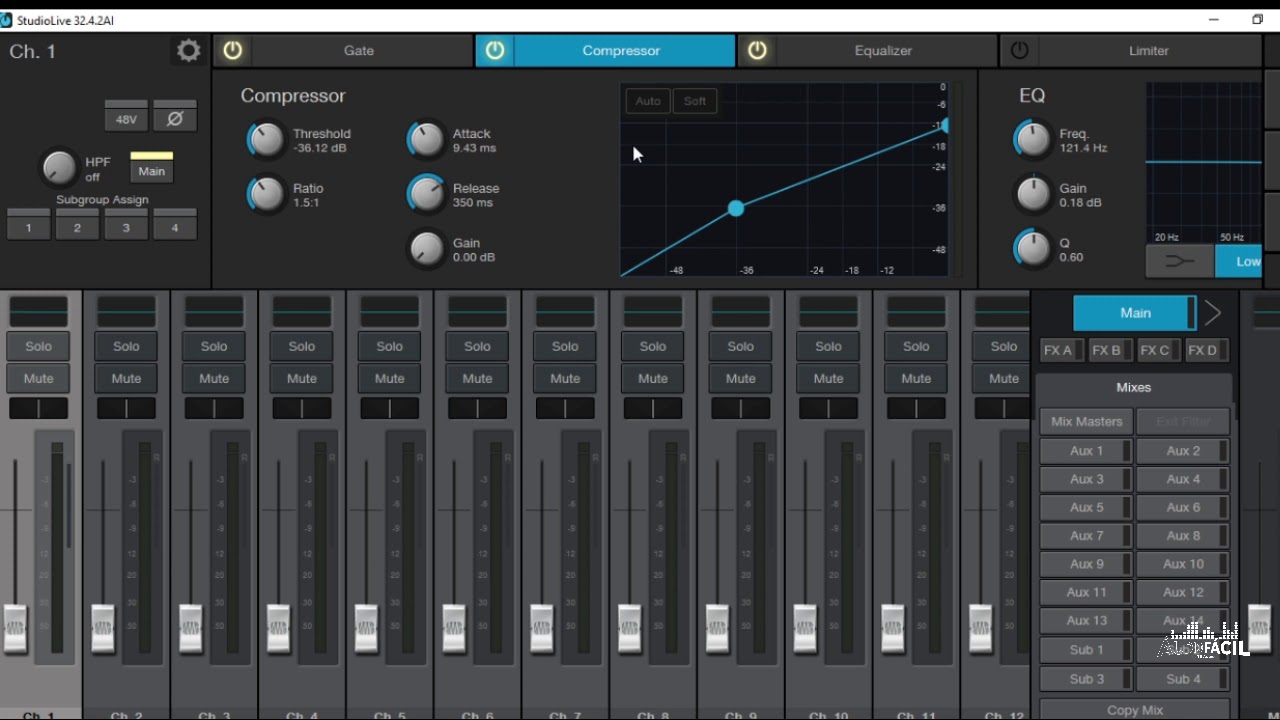Image resolution: width=1280 pixels, height=720 pixels.
Task: Toggle the Compressor power button
Action: click(495, 51)
